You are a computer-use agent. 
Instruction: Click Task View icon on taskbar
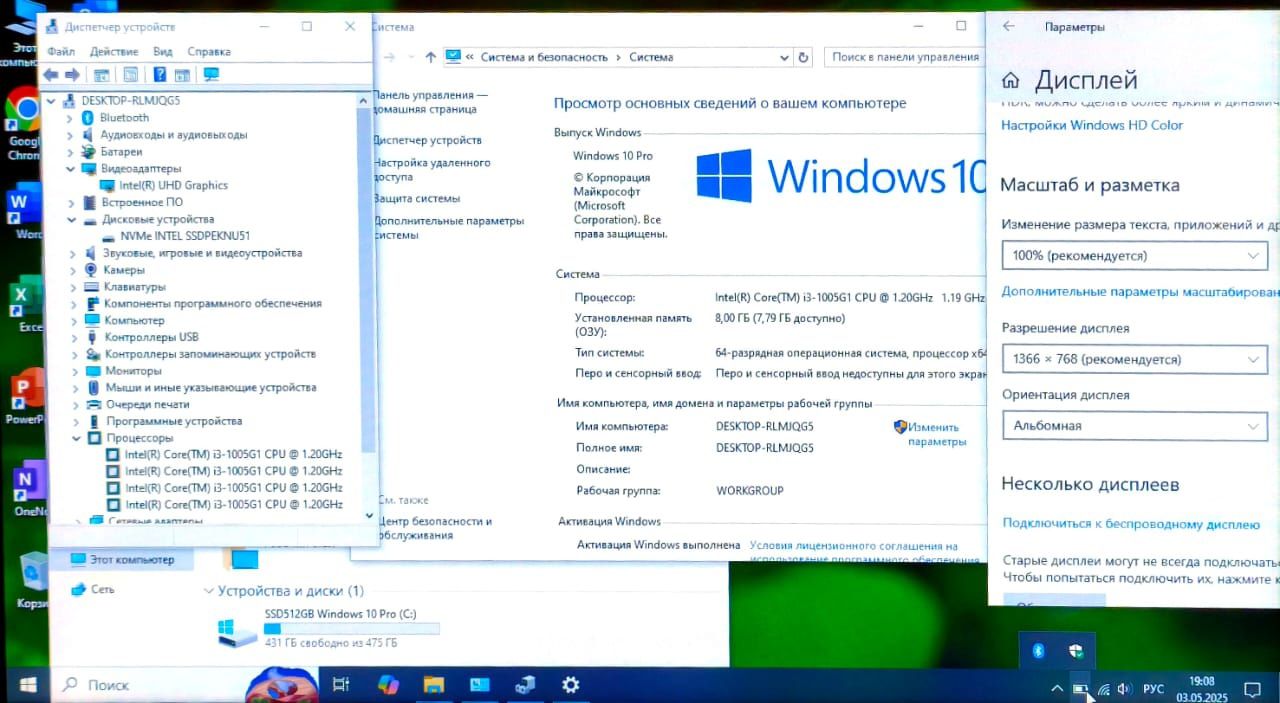[341, 685]
